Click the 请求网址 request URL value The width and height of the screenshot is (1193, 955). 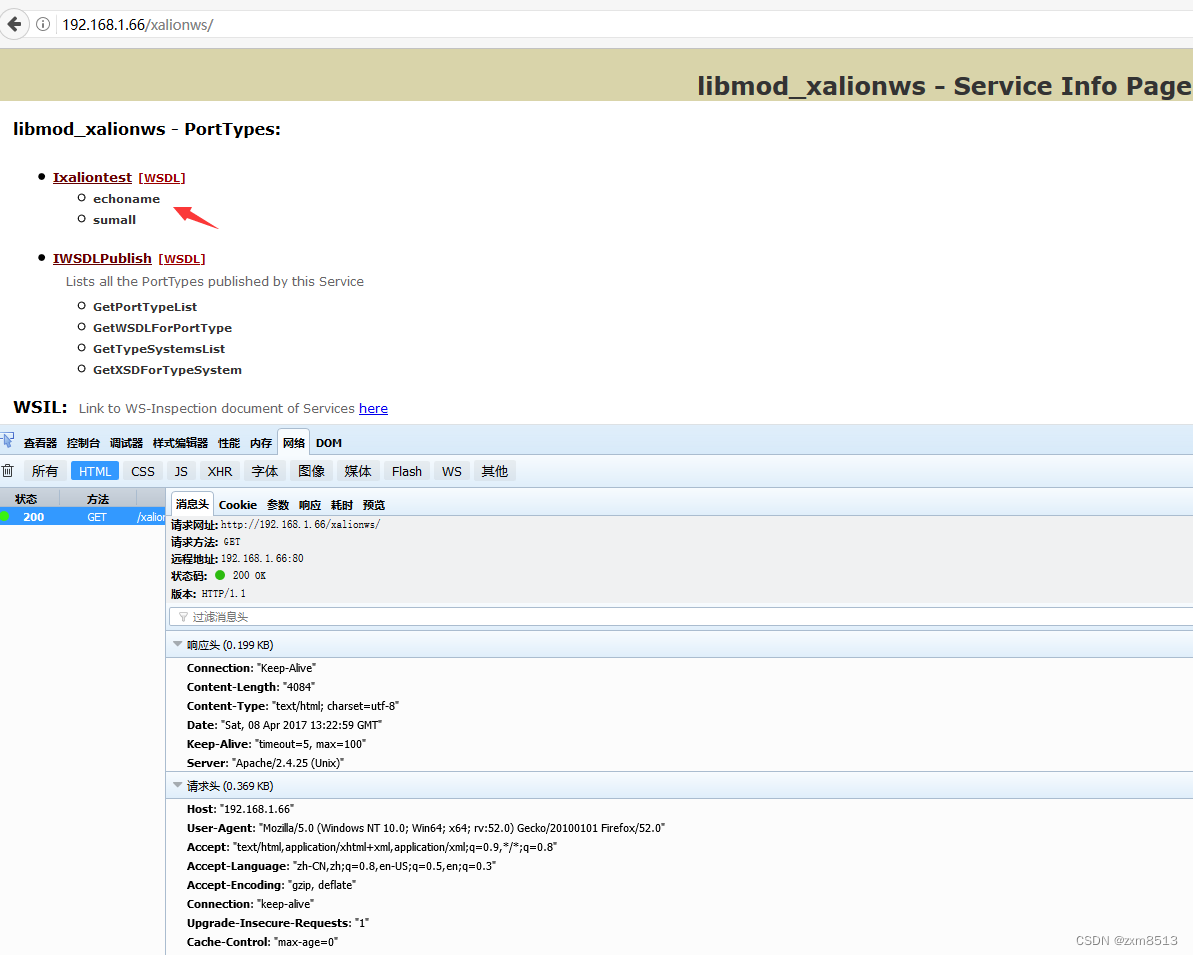coord(300,524)
